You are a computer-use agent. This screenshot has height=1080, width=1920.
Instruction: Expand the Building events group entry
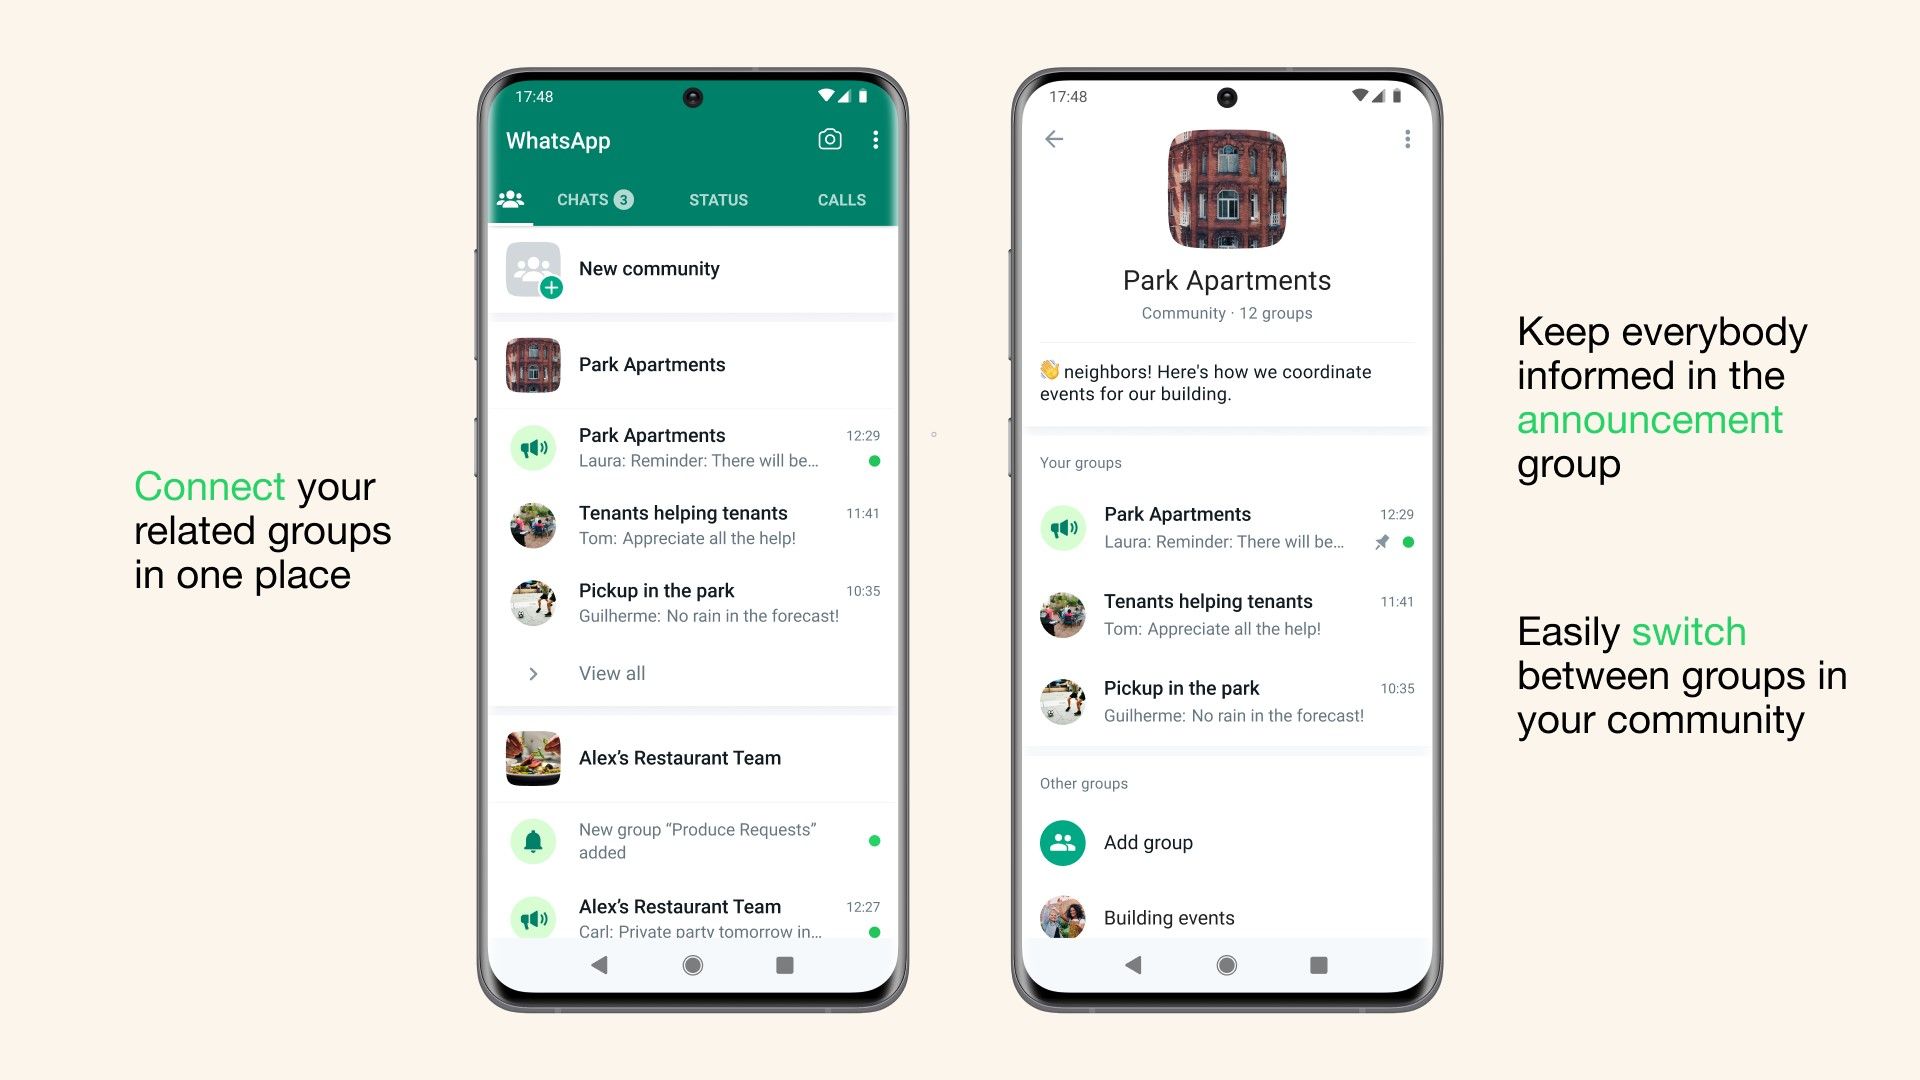[1226, 914]
